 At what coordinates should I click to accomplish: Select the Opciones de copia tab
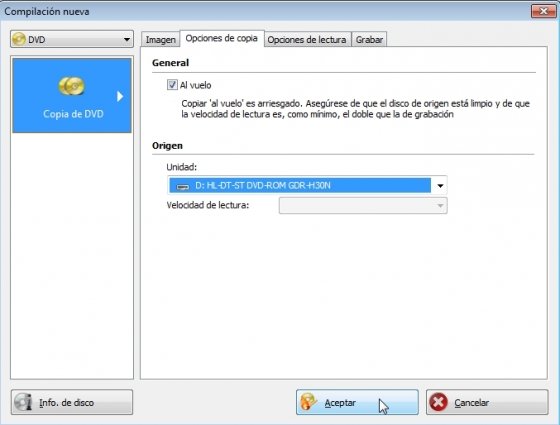pos(222,38)
